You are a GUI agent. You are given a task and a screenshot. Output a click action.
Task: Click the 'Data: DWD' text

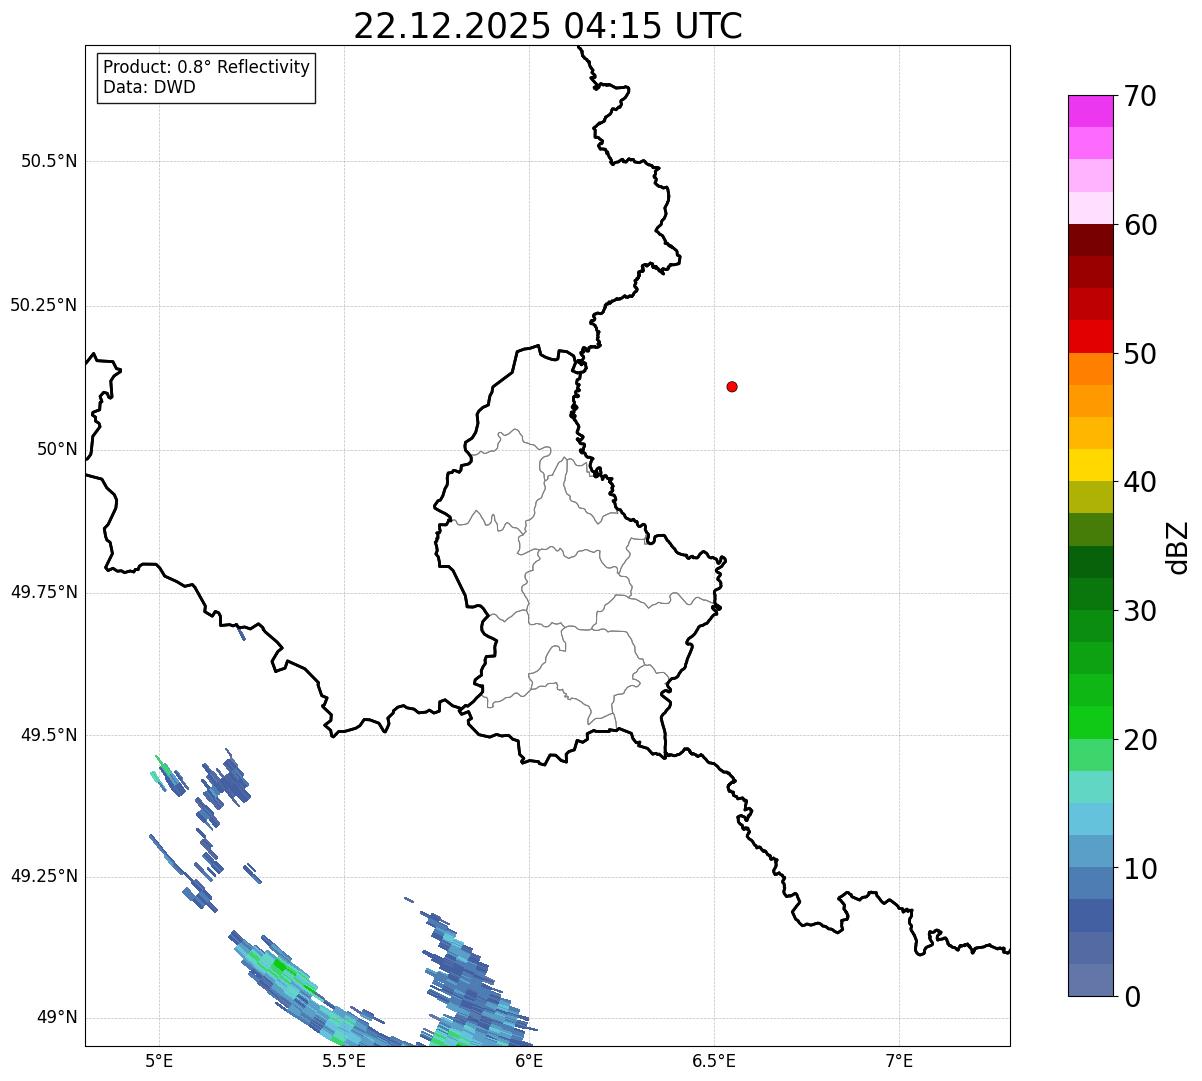[149, 87]
